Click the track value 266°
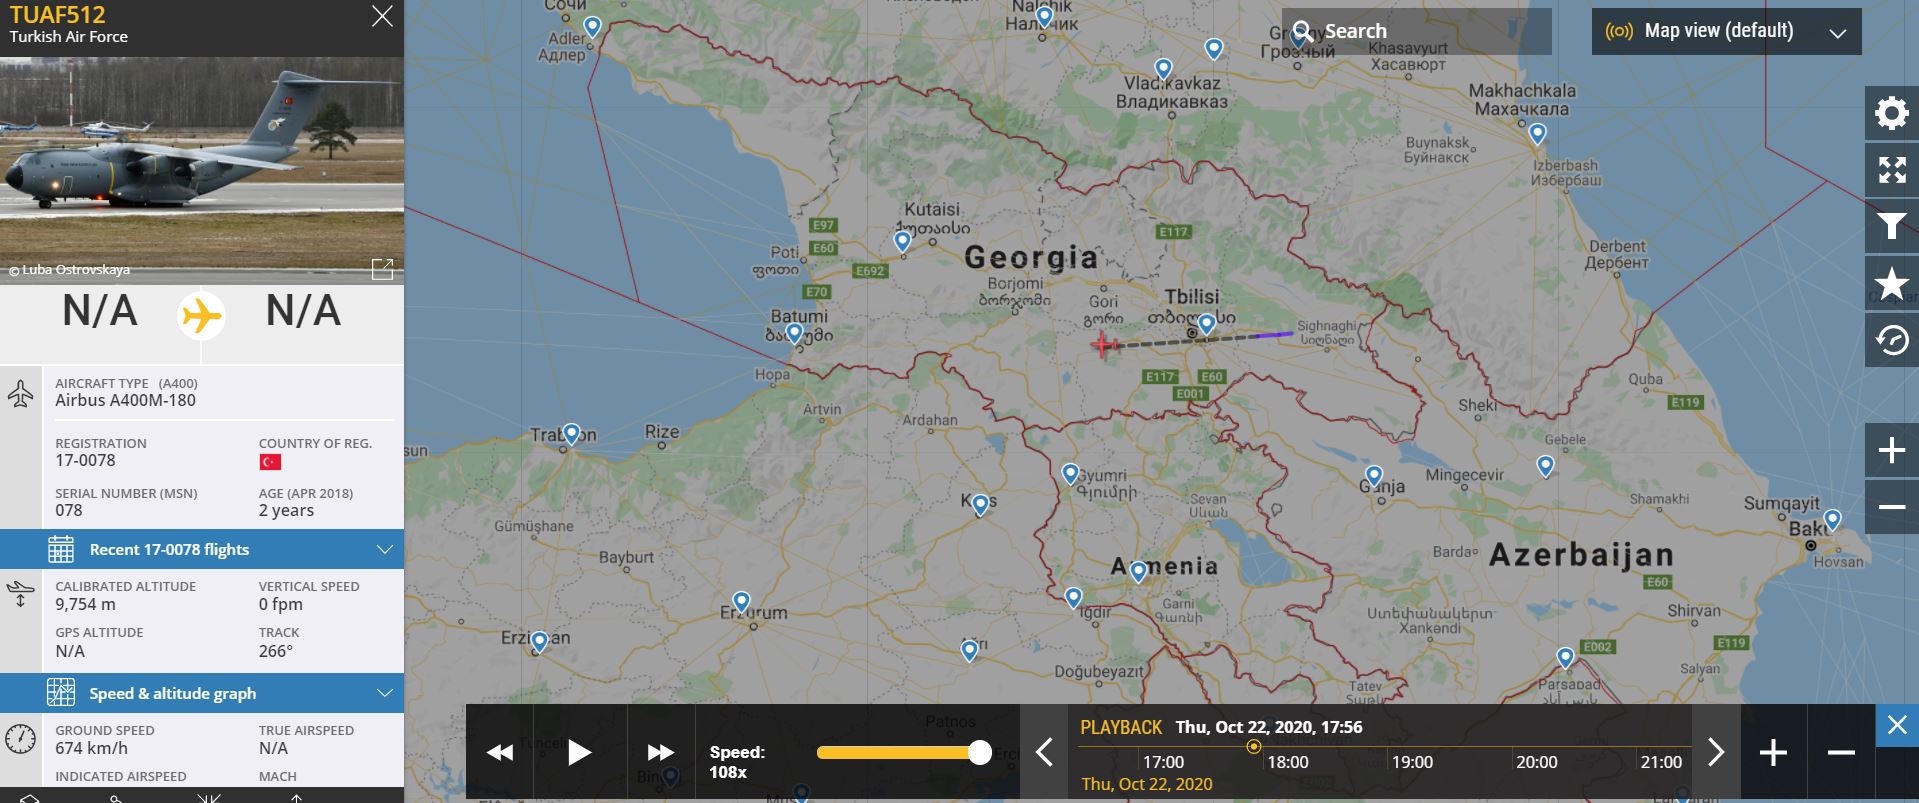 [x=275, y=651]
